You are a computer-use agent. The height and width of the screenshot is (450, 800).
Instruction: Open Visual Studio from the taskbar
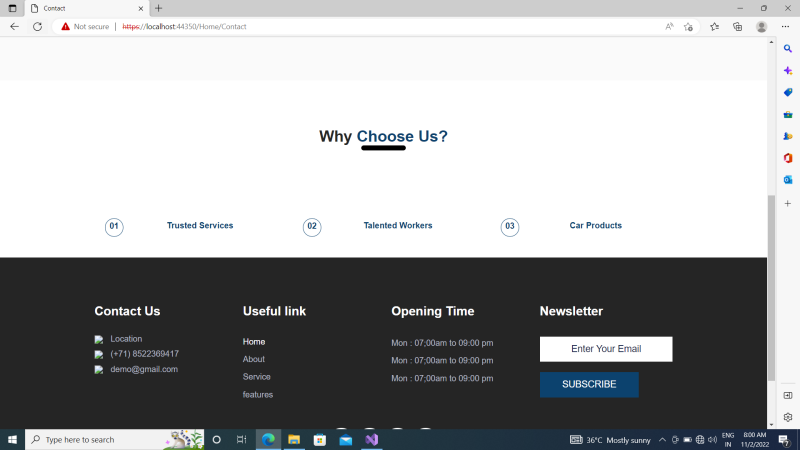(x=372, y=440)
